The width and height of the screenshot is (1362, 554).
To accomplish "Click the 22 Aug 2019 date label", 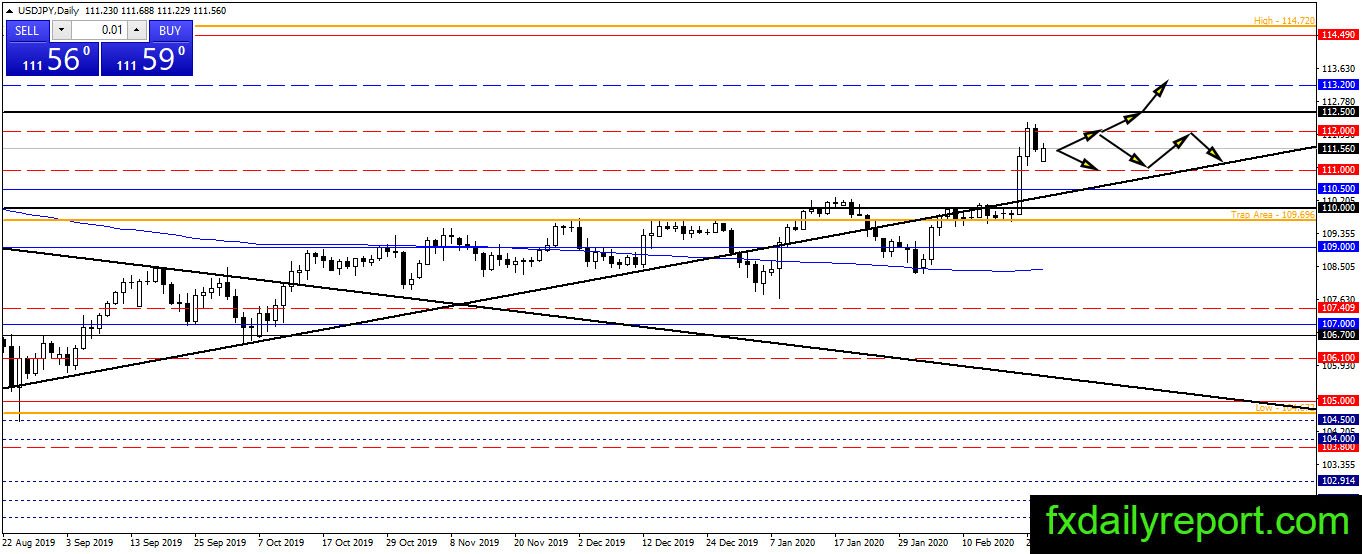I will click(29, 544).
